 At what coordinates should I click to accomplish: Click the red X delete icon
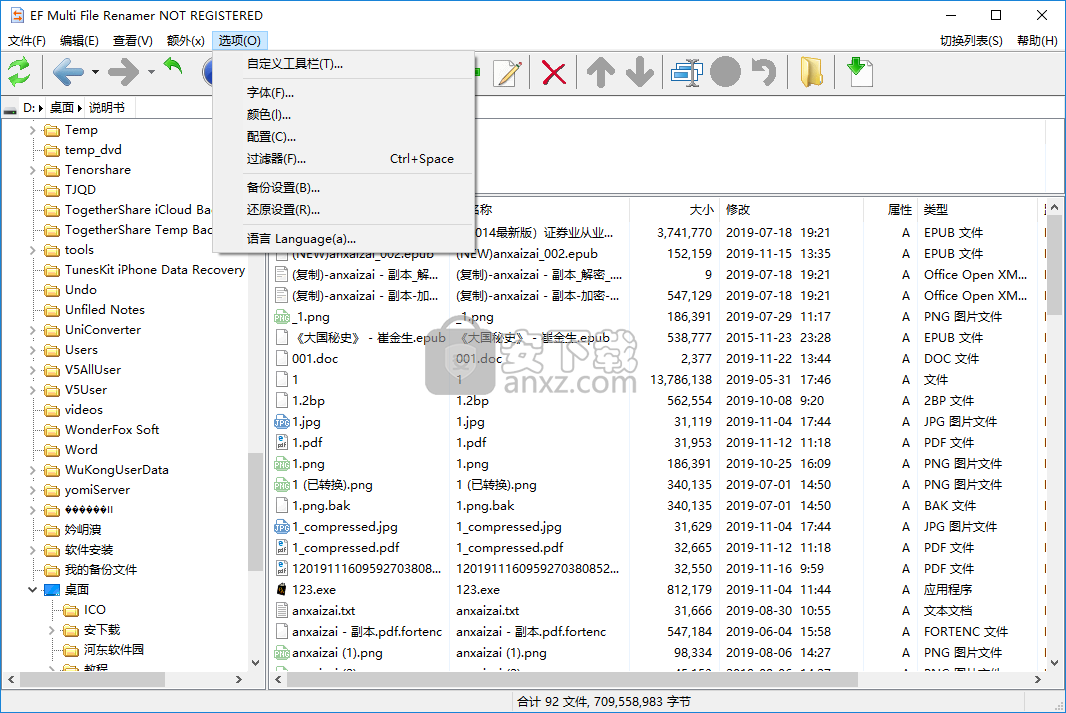(553, 72)
